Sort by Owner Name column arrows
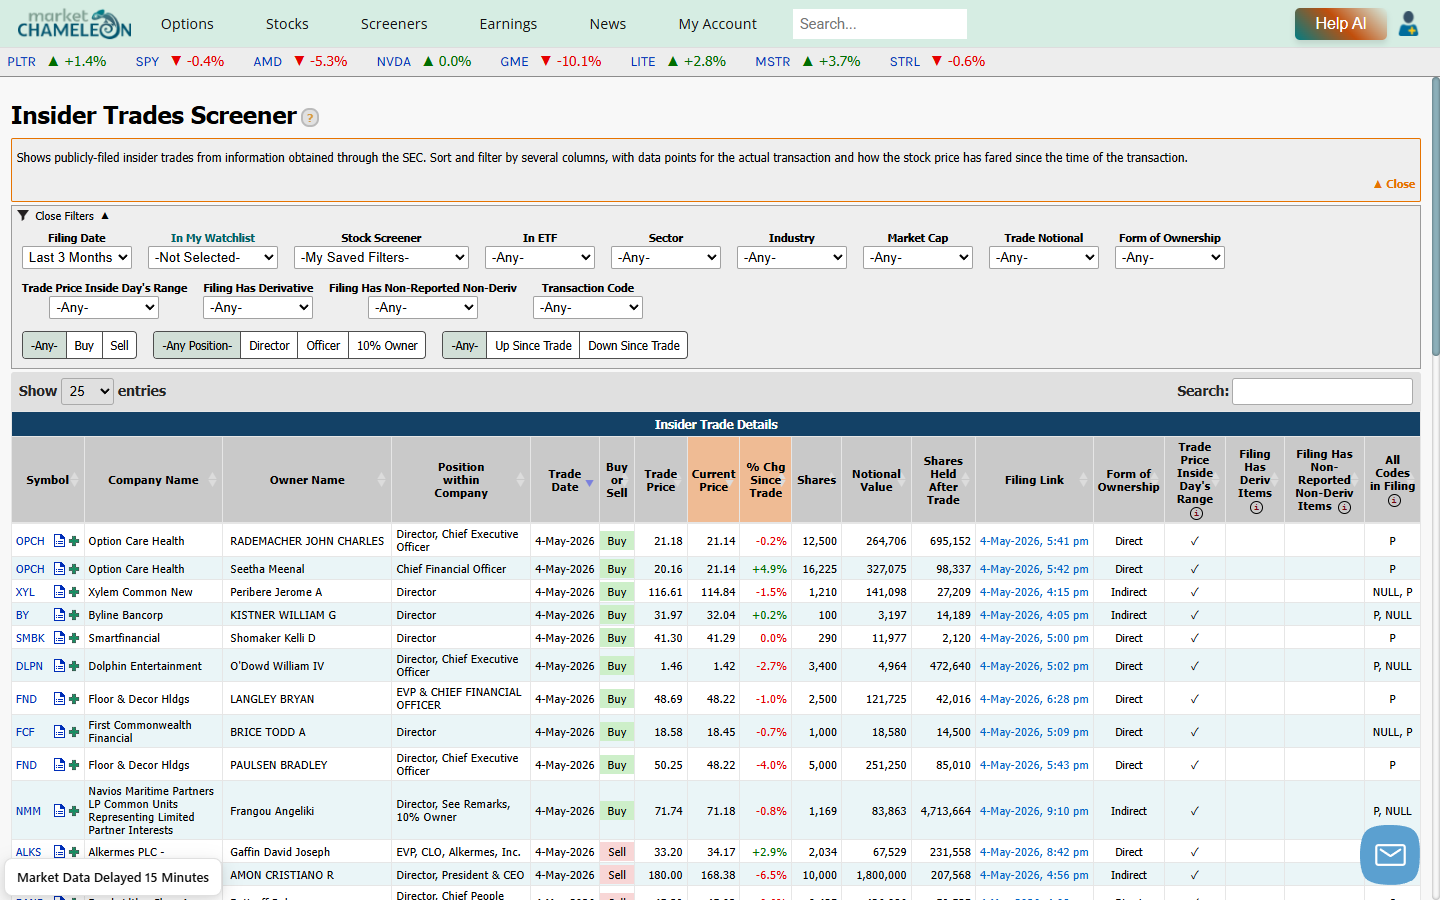Screen dimensions: 1440x900 click(381, 480)
